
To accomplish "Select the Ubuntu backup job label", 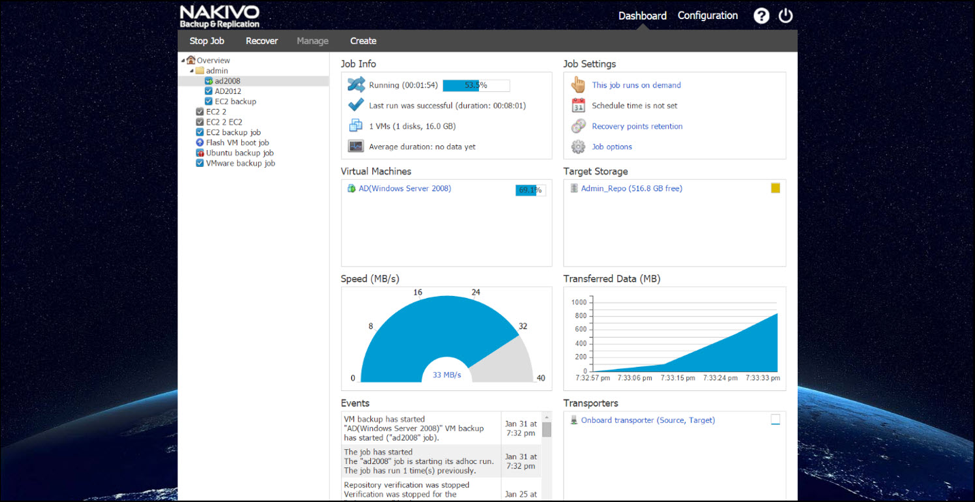I will 240,153.
